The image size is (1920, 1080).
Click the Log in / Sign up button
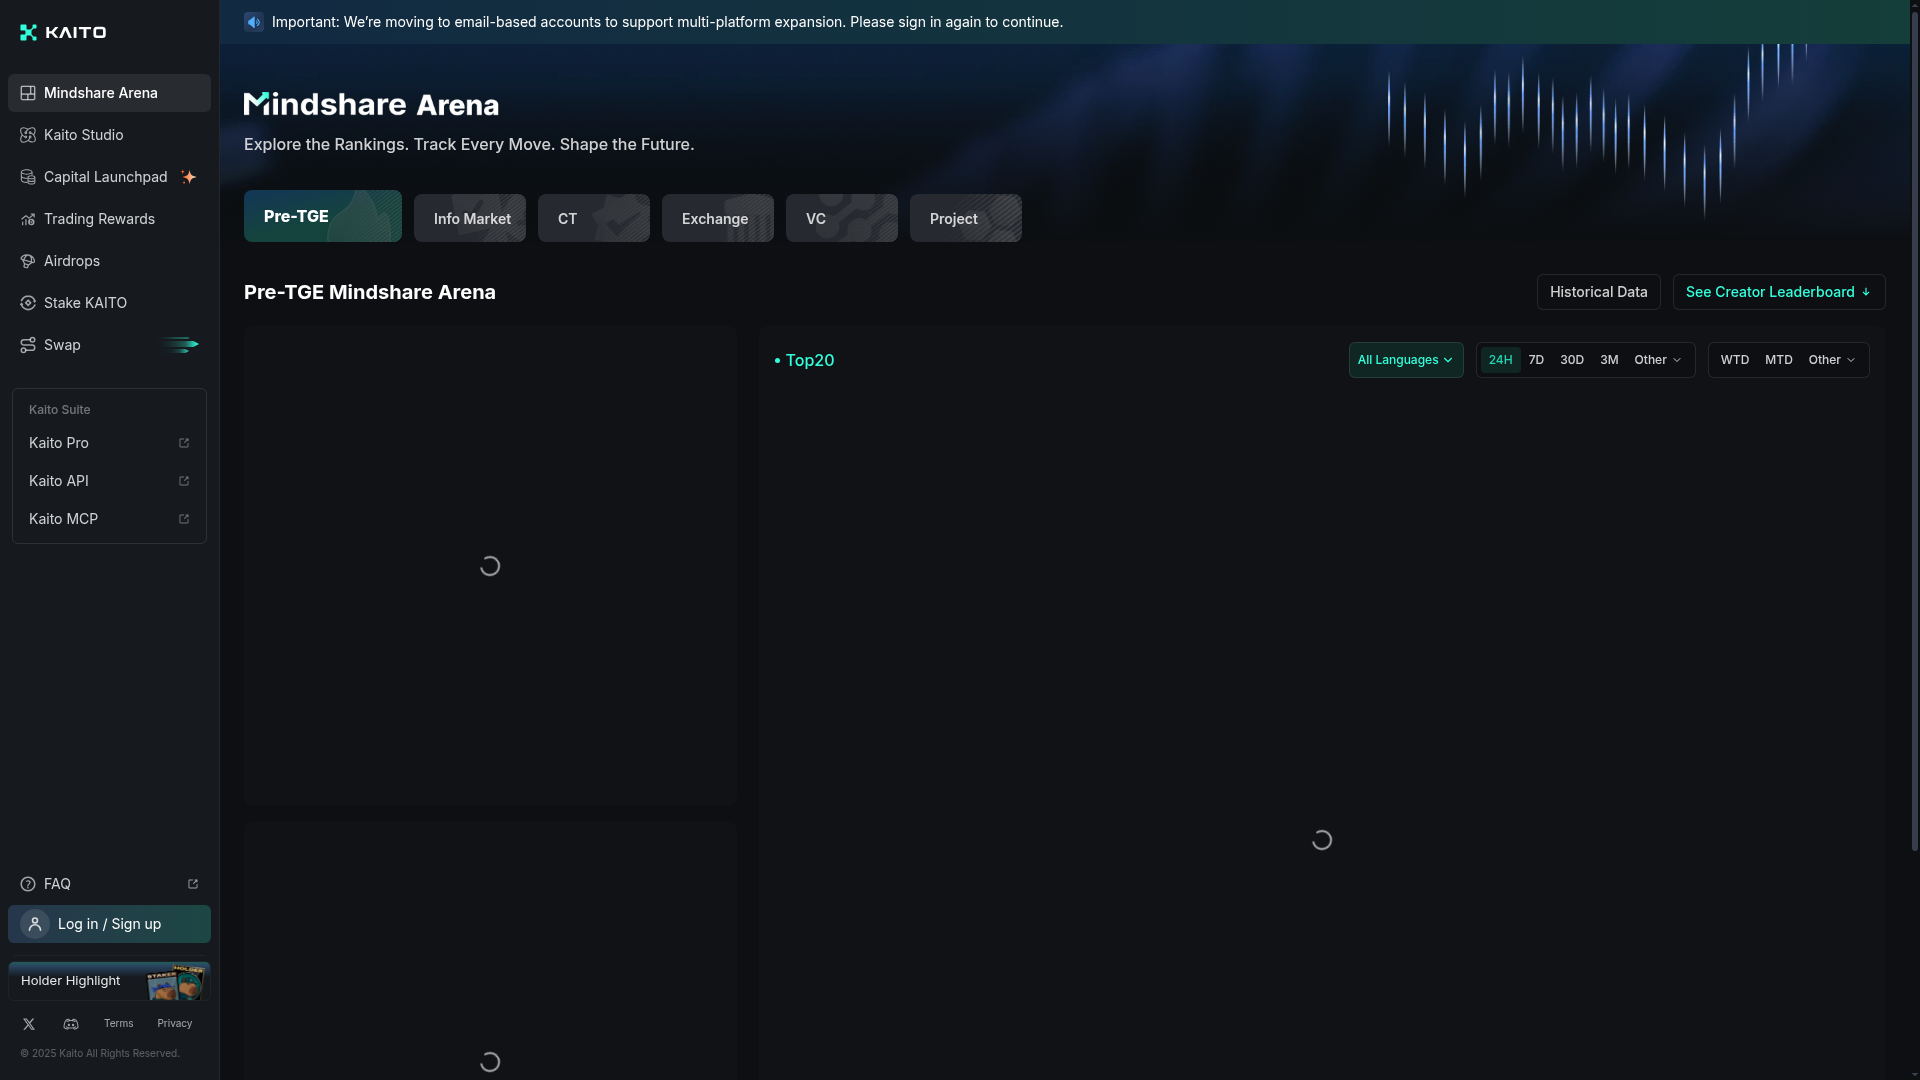109,924
